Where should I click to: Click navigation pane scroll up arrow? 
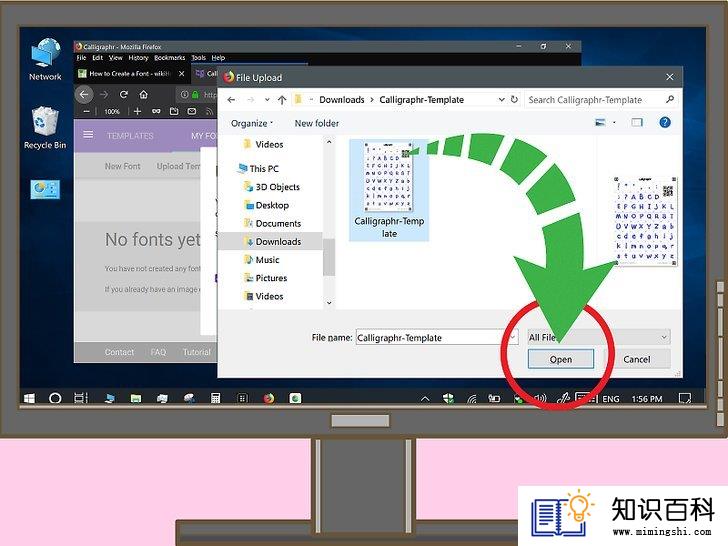point(329,142)
